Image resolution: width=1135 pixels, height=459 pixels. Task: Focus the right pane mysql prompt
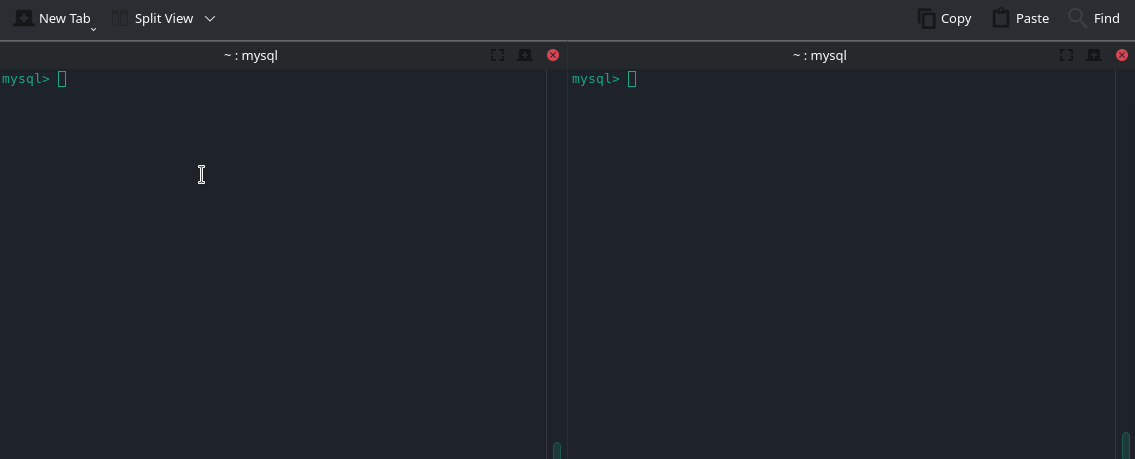tap(604, 79)
